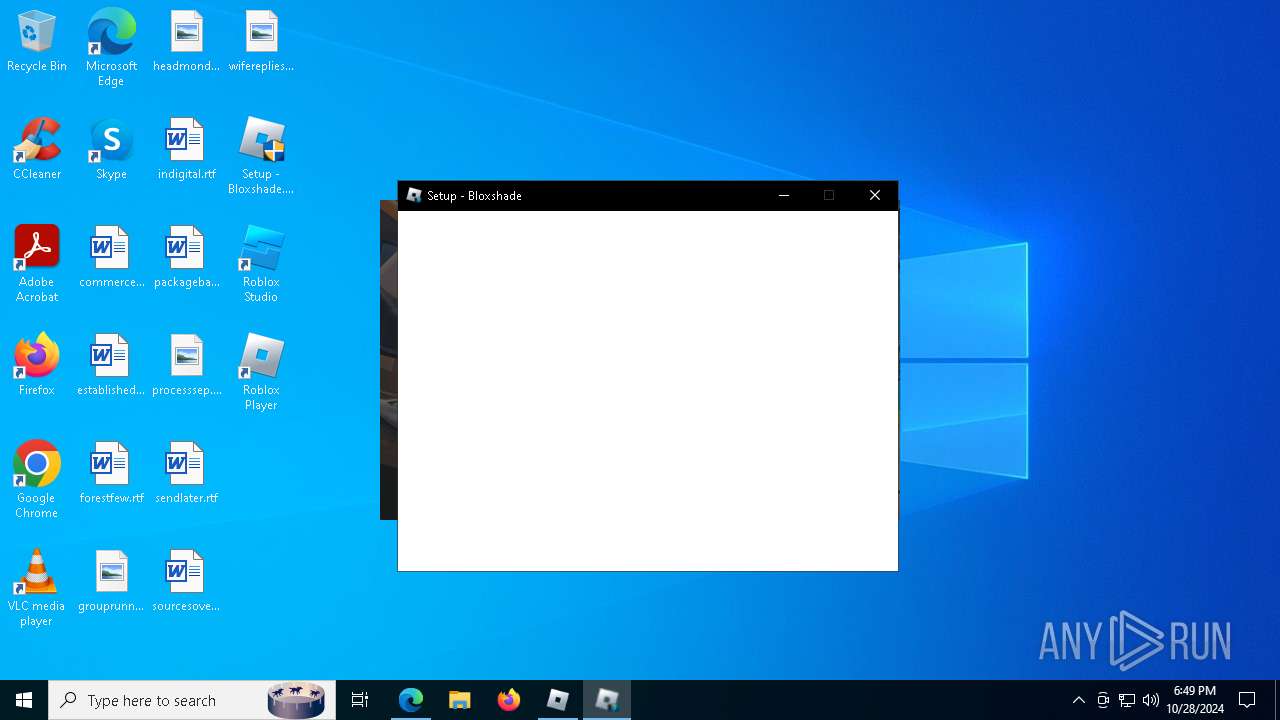The width and height of the screenshot is (1280, 720).
Task: Close the Setup - Bloxshade window
Action: coord(875,196)
